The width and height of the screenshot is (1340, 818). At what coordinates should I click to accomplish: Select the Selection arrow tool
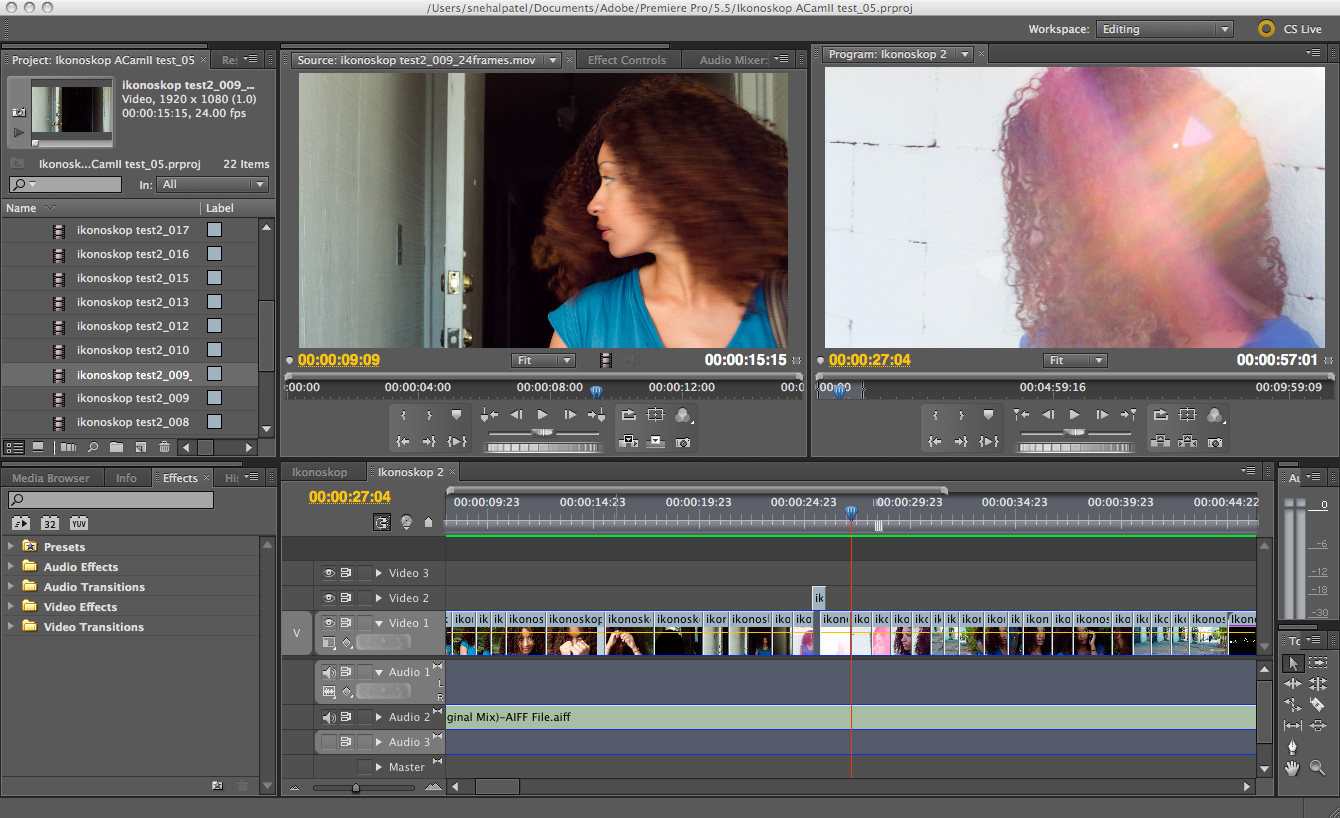click(1293, 662)
